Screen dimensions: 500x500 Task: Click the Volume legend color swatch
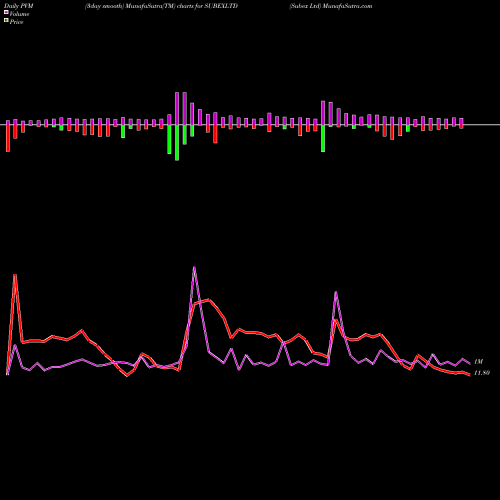coord(6,12)
